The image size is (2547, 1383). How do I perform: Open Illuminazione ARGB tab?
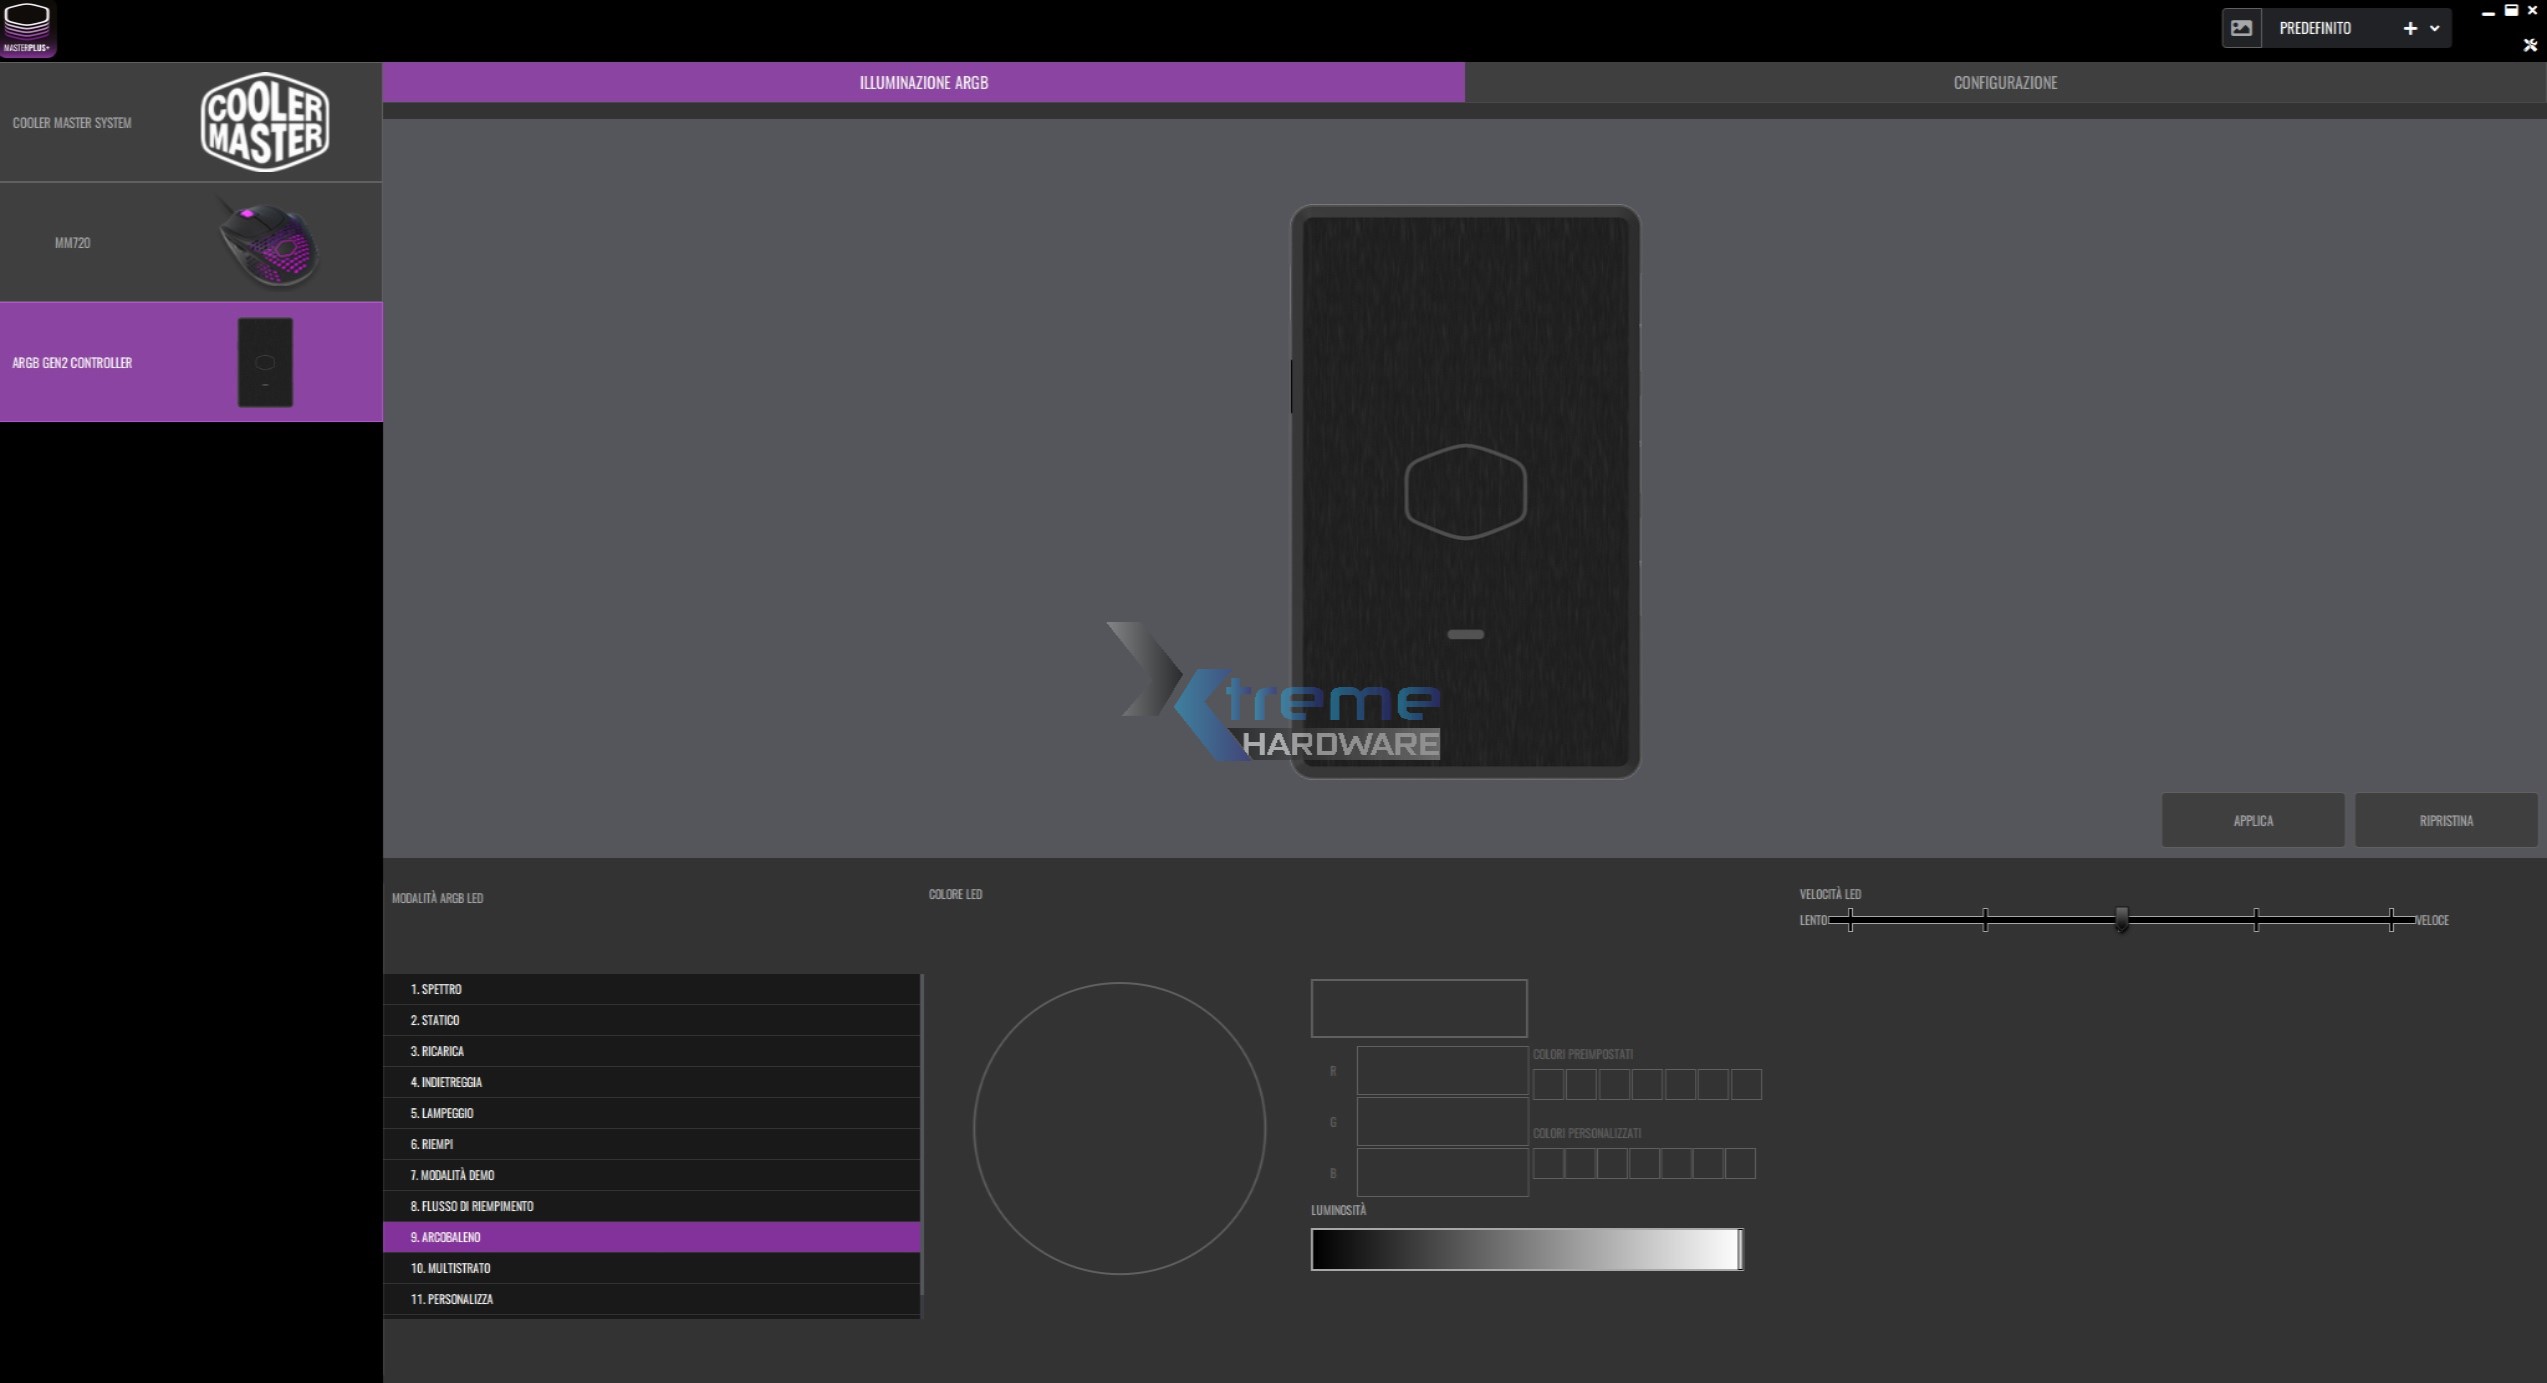pyautogui.click(x=923, y=82)
